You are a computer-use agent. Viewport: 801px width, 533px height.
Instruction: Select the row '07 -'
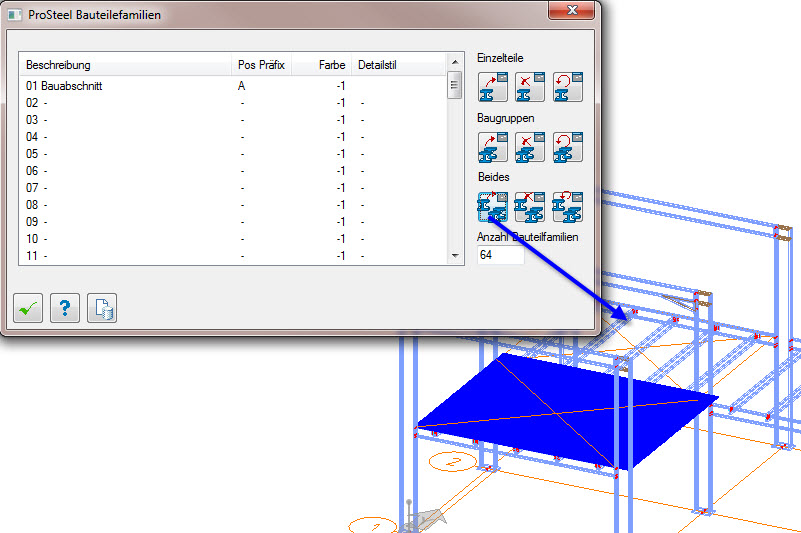point(232,188)
